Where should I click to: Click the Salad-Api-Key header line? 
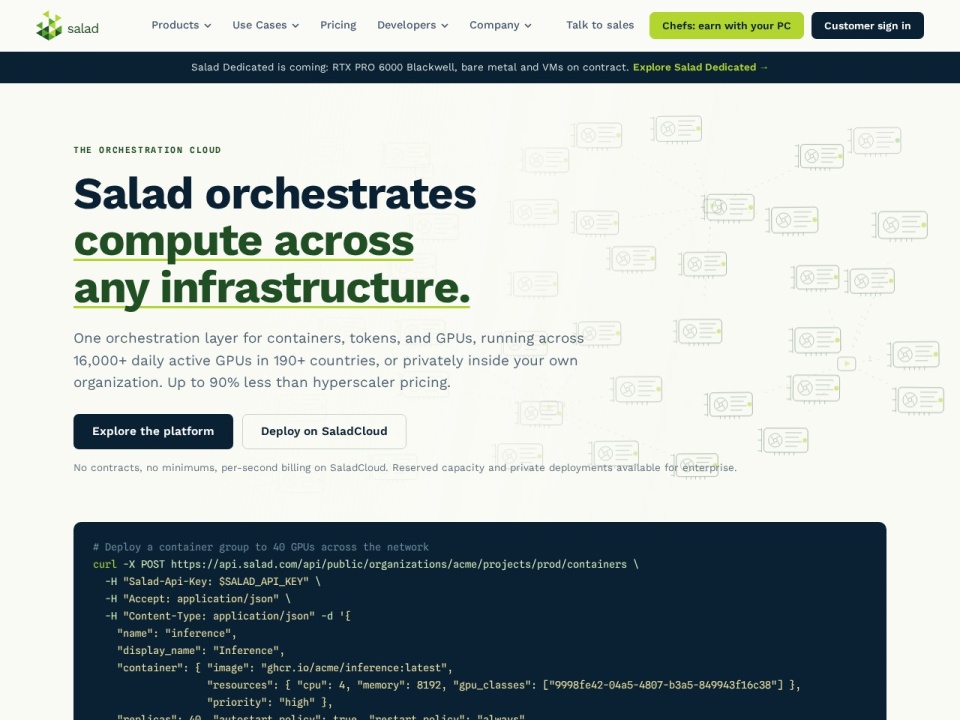coord(212,582)
